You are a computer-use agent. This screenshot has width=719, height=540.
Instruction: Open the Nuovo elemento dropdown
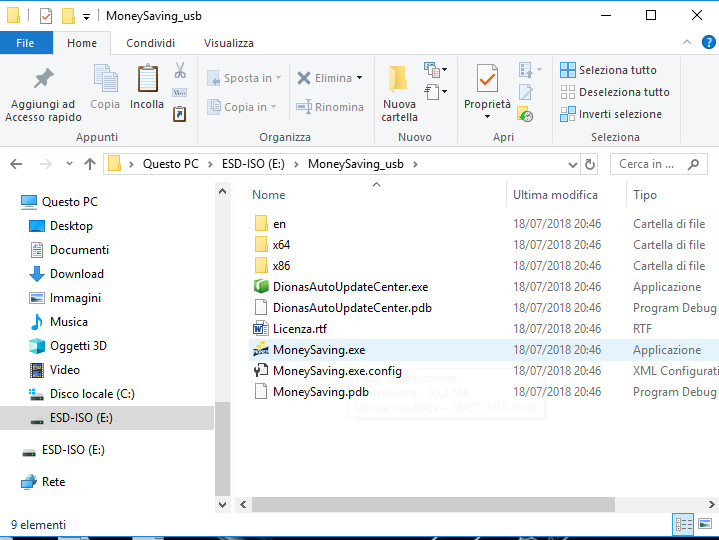(x=435, y=70)
